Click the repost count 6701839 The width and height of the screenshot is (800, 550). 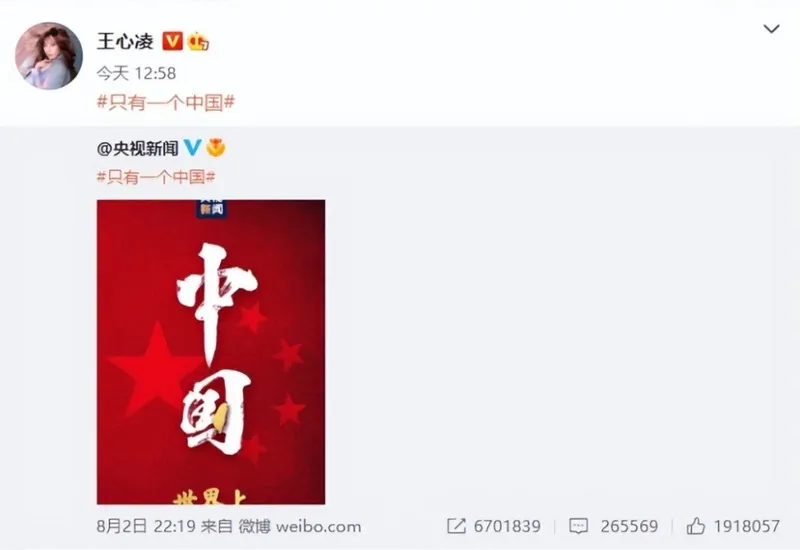click(507, 526)
